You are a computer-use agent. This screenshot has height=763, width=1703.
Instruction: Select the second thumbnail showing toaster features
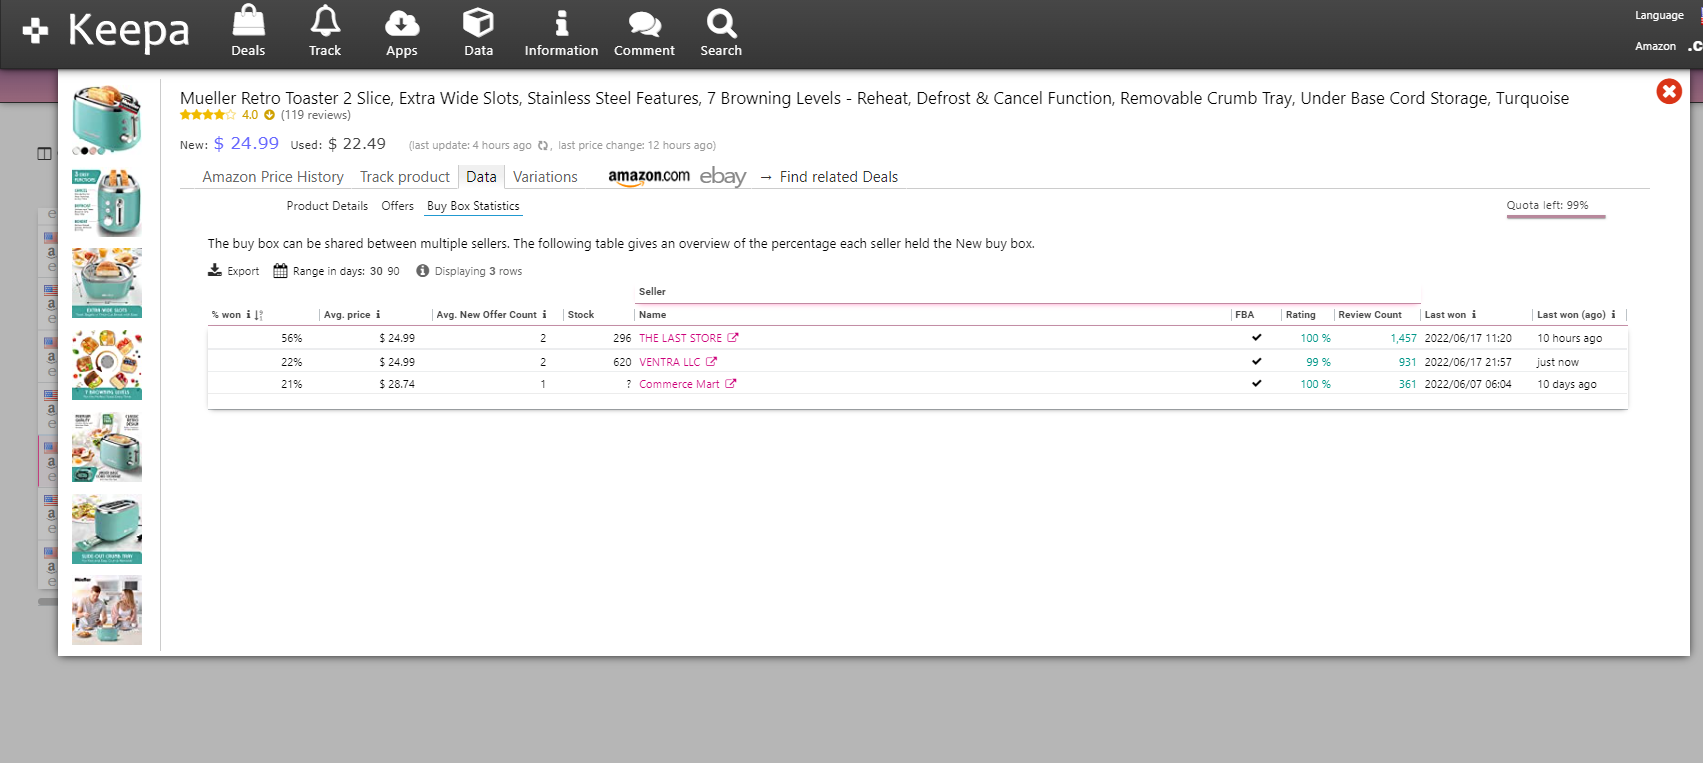(107, 202)
